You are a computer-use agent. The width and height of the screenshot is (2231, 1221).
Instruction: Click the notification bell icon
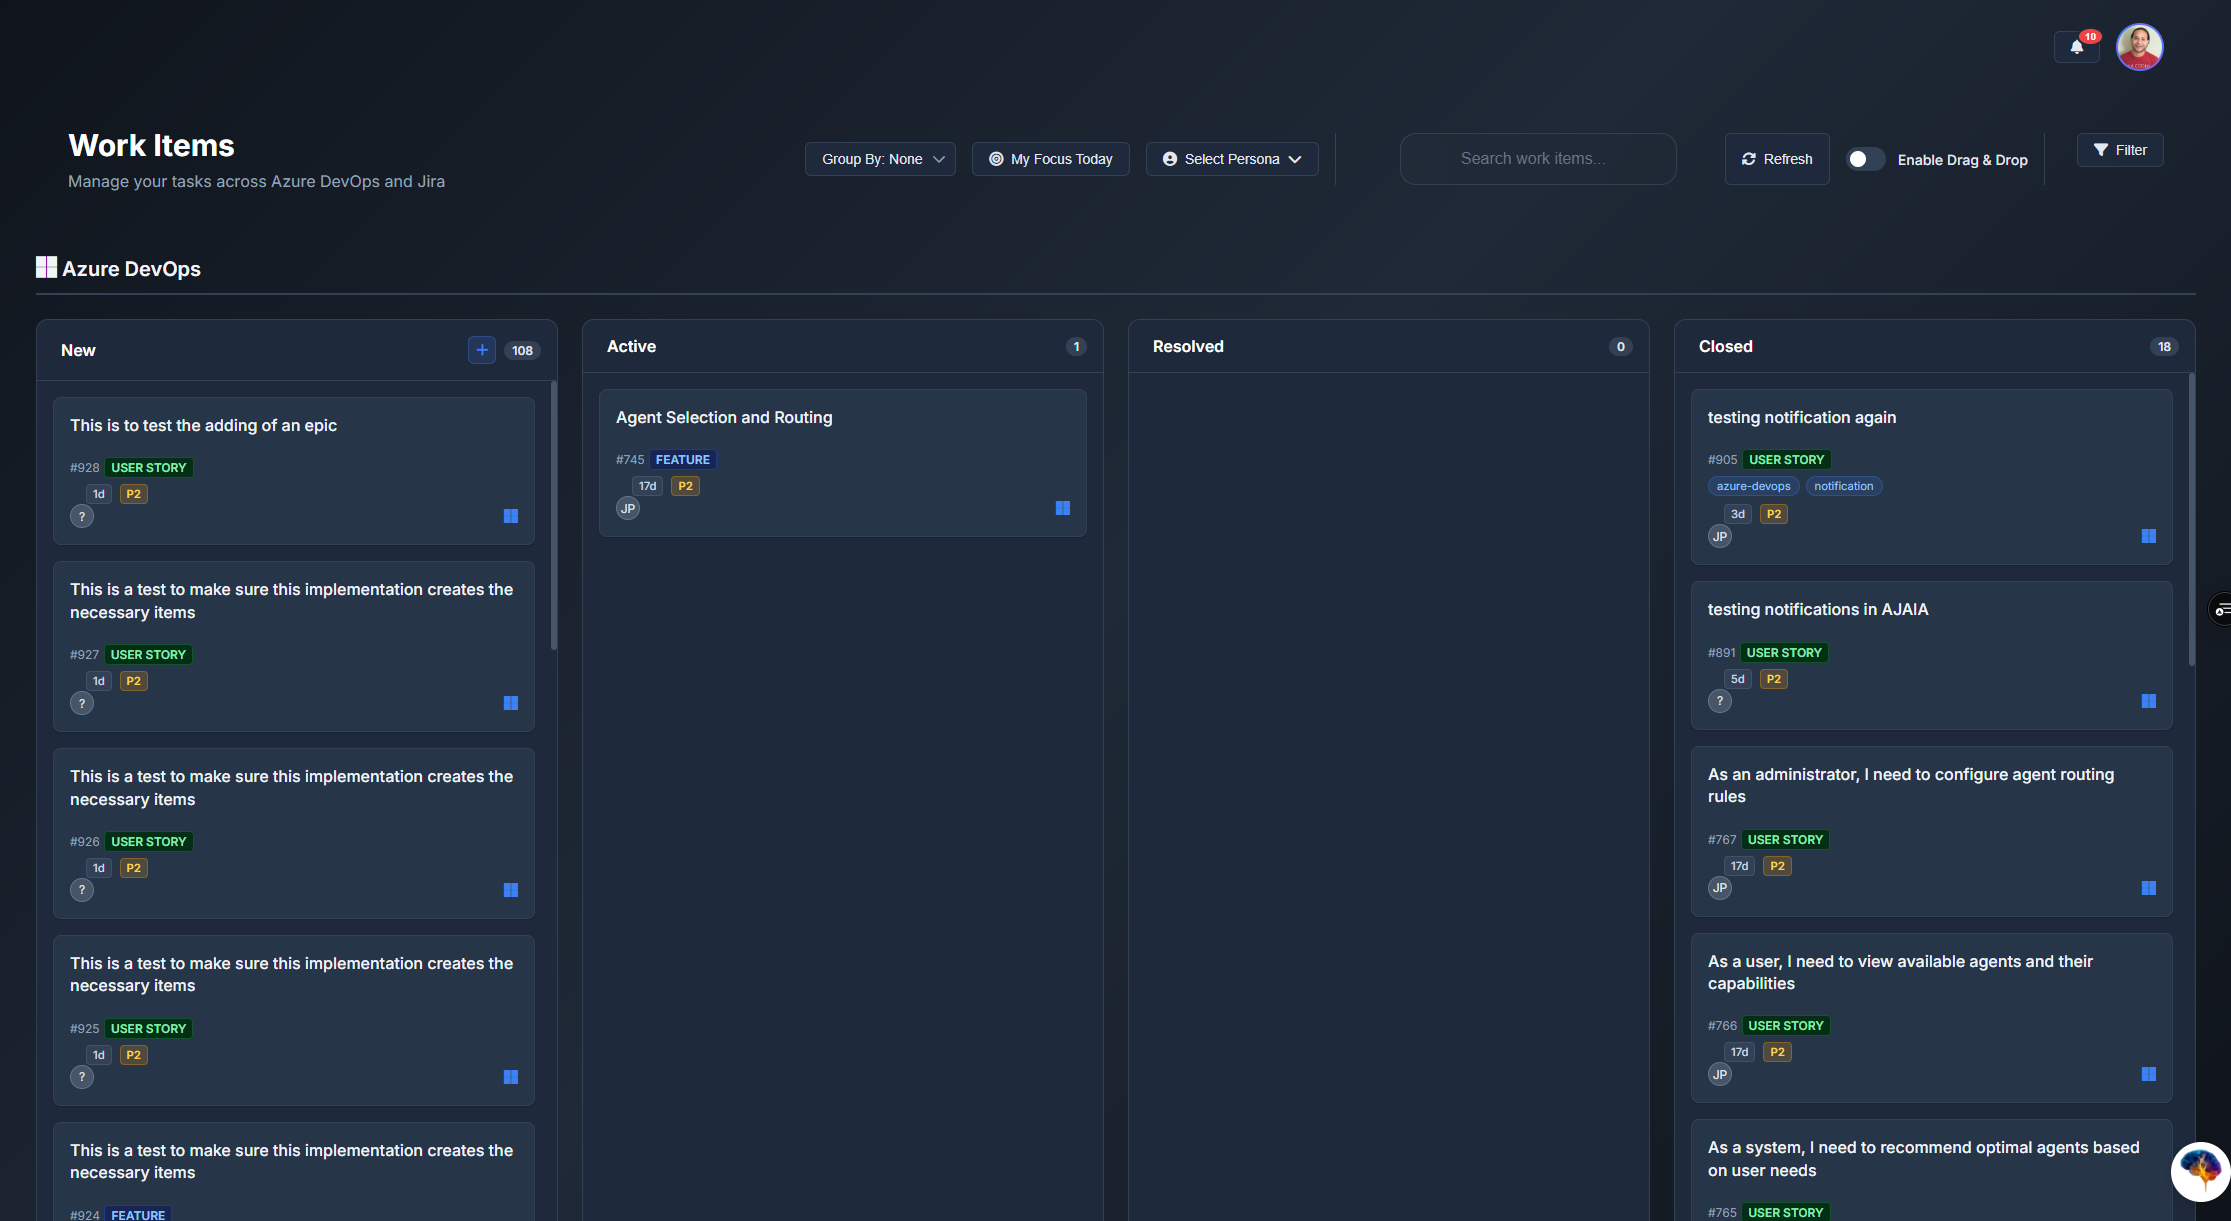pyautogui.click(x=2075, y=46)
